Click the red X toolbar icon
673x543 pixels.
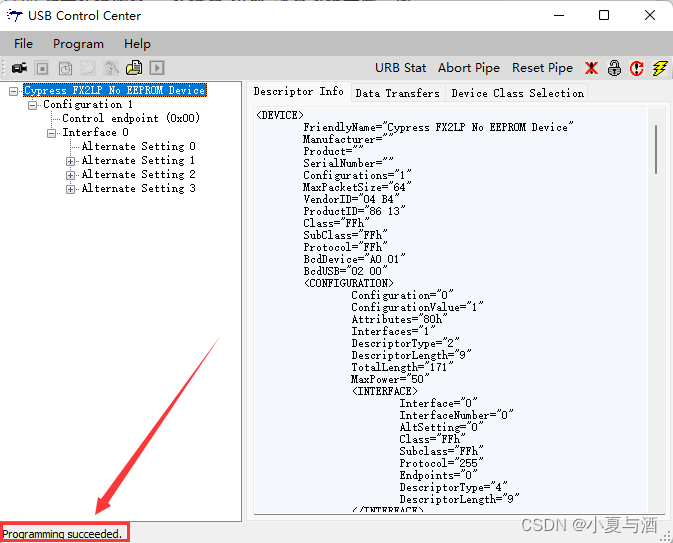pyautogui.click(x=591, y=68)
